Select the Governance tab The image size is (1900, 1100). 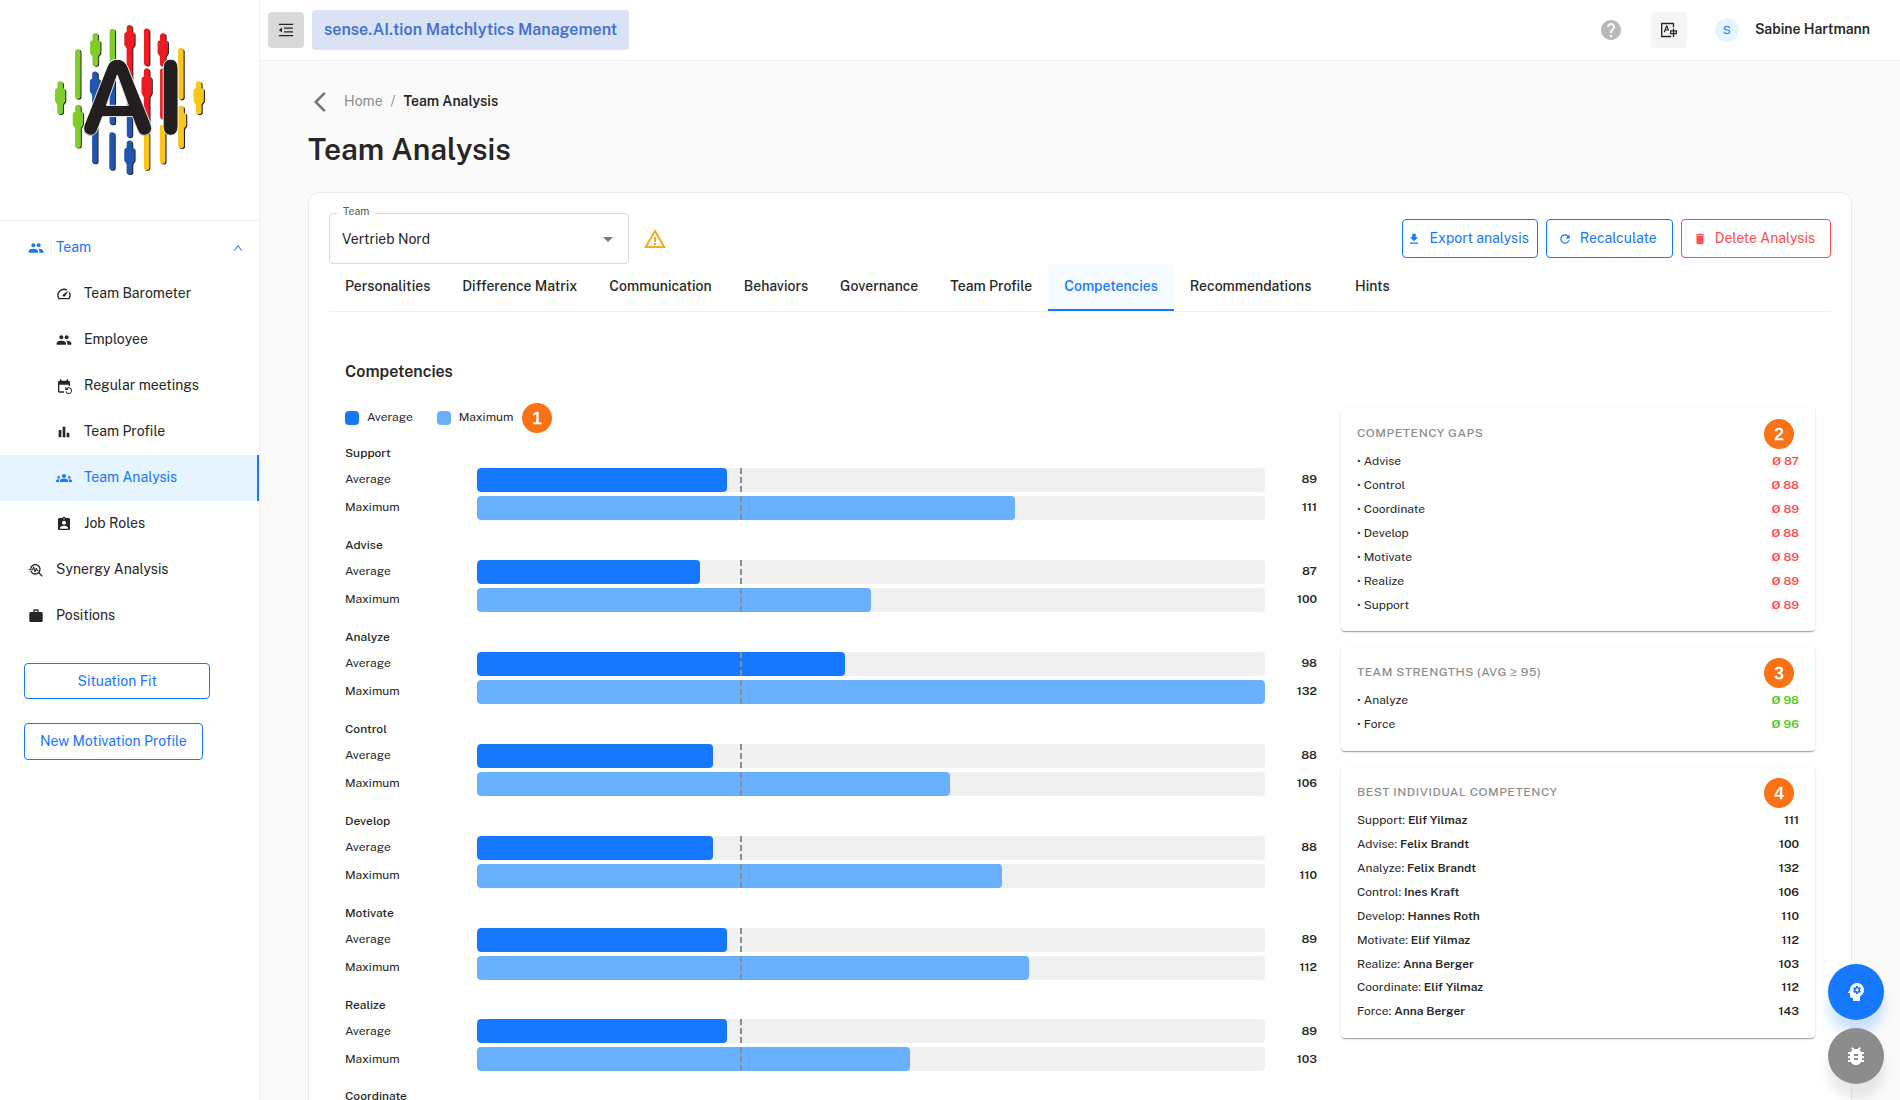click(x=879, y=287)
